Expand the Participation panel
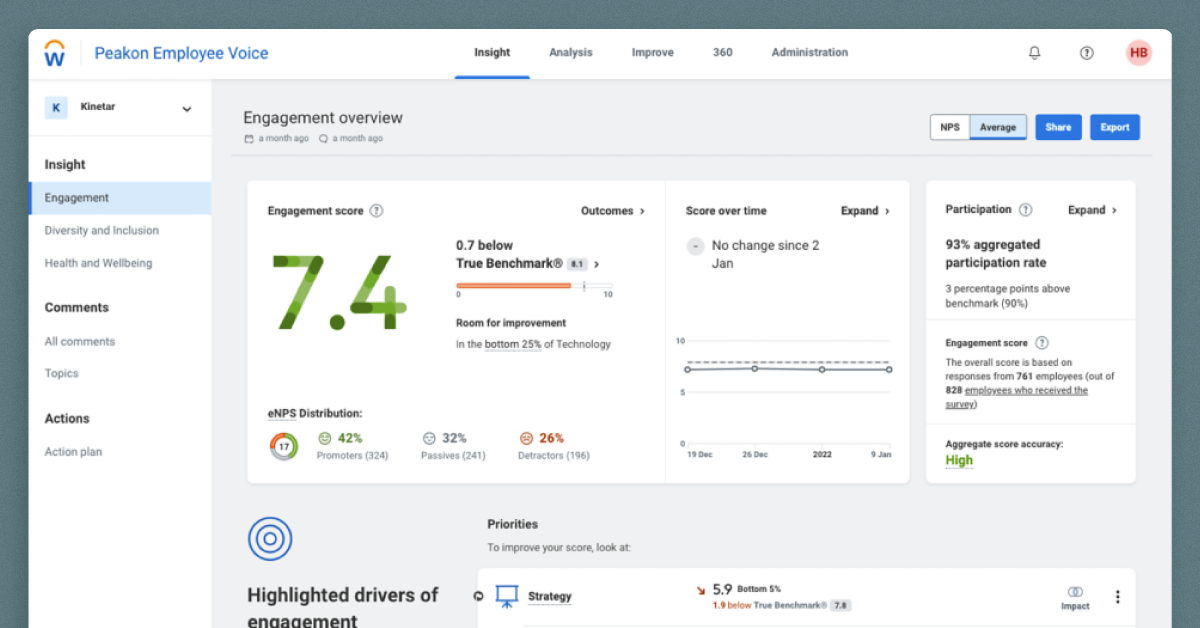 click(1092, 210)
